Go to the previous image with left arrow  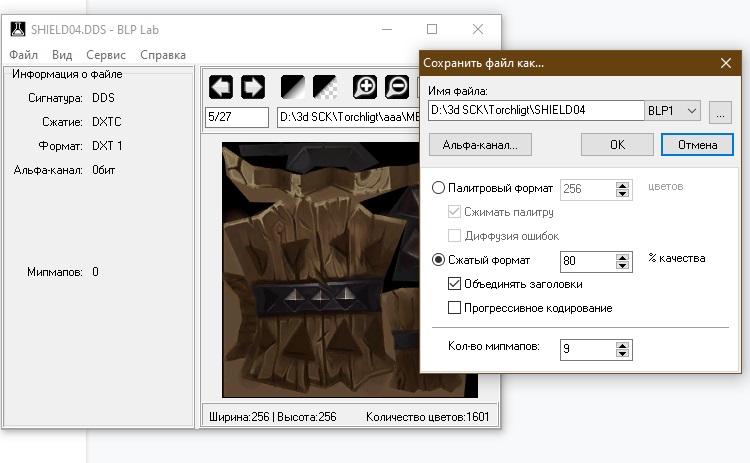tap(220, 87)
